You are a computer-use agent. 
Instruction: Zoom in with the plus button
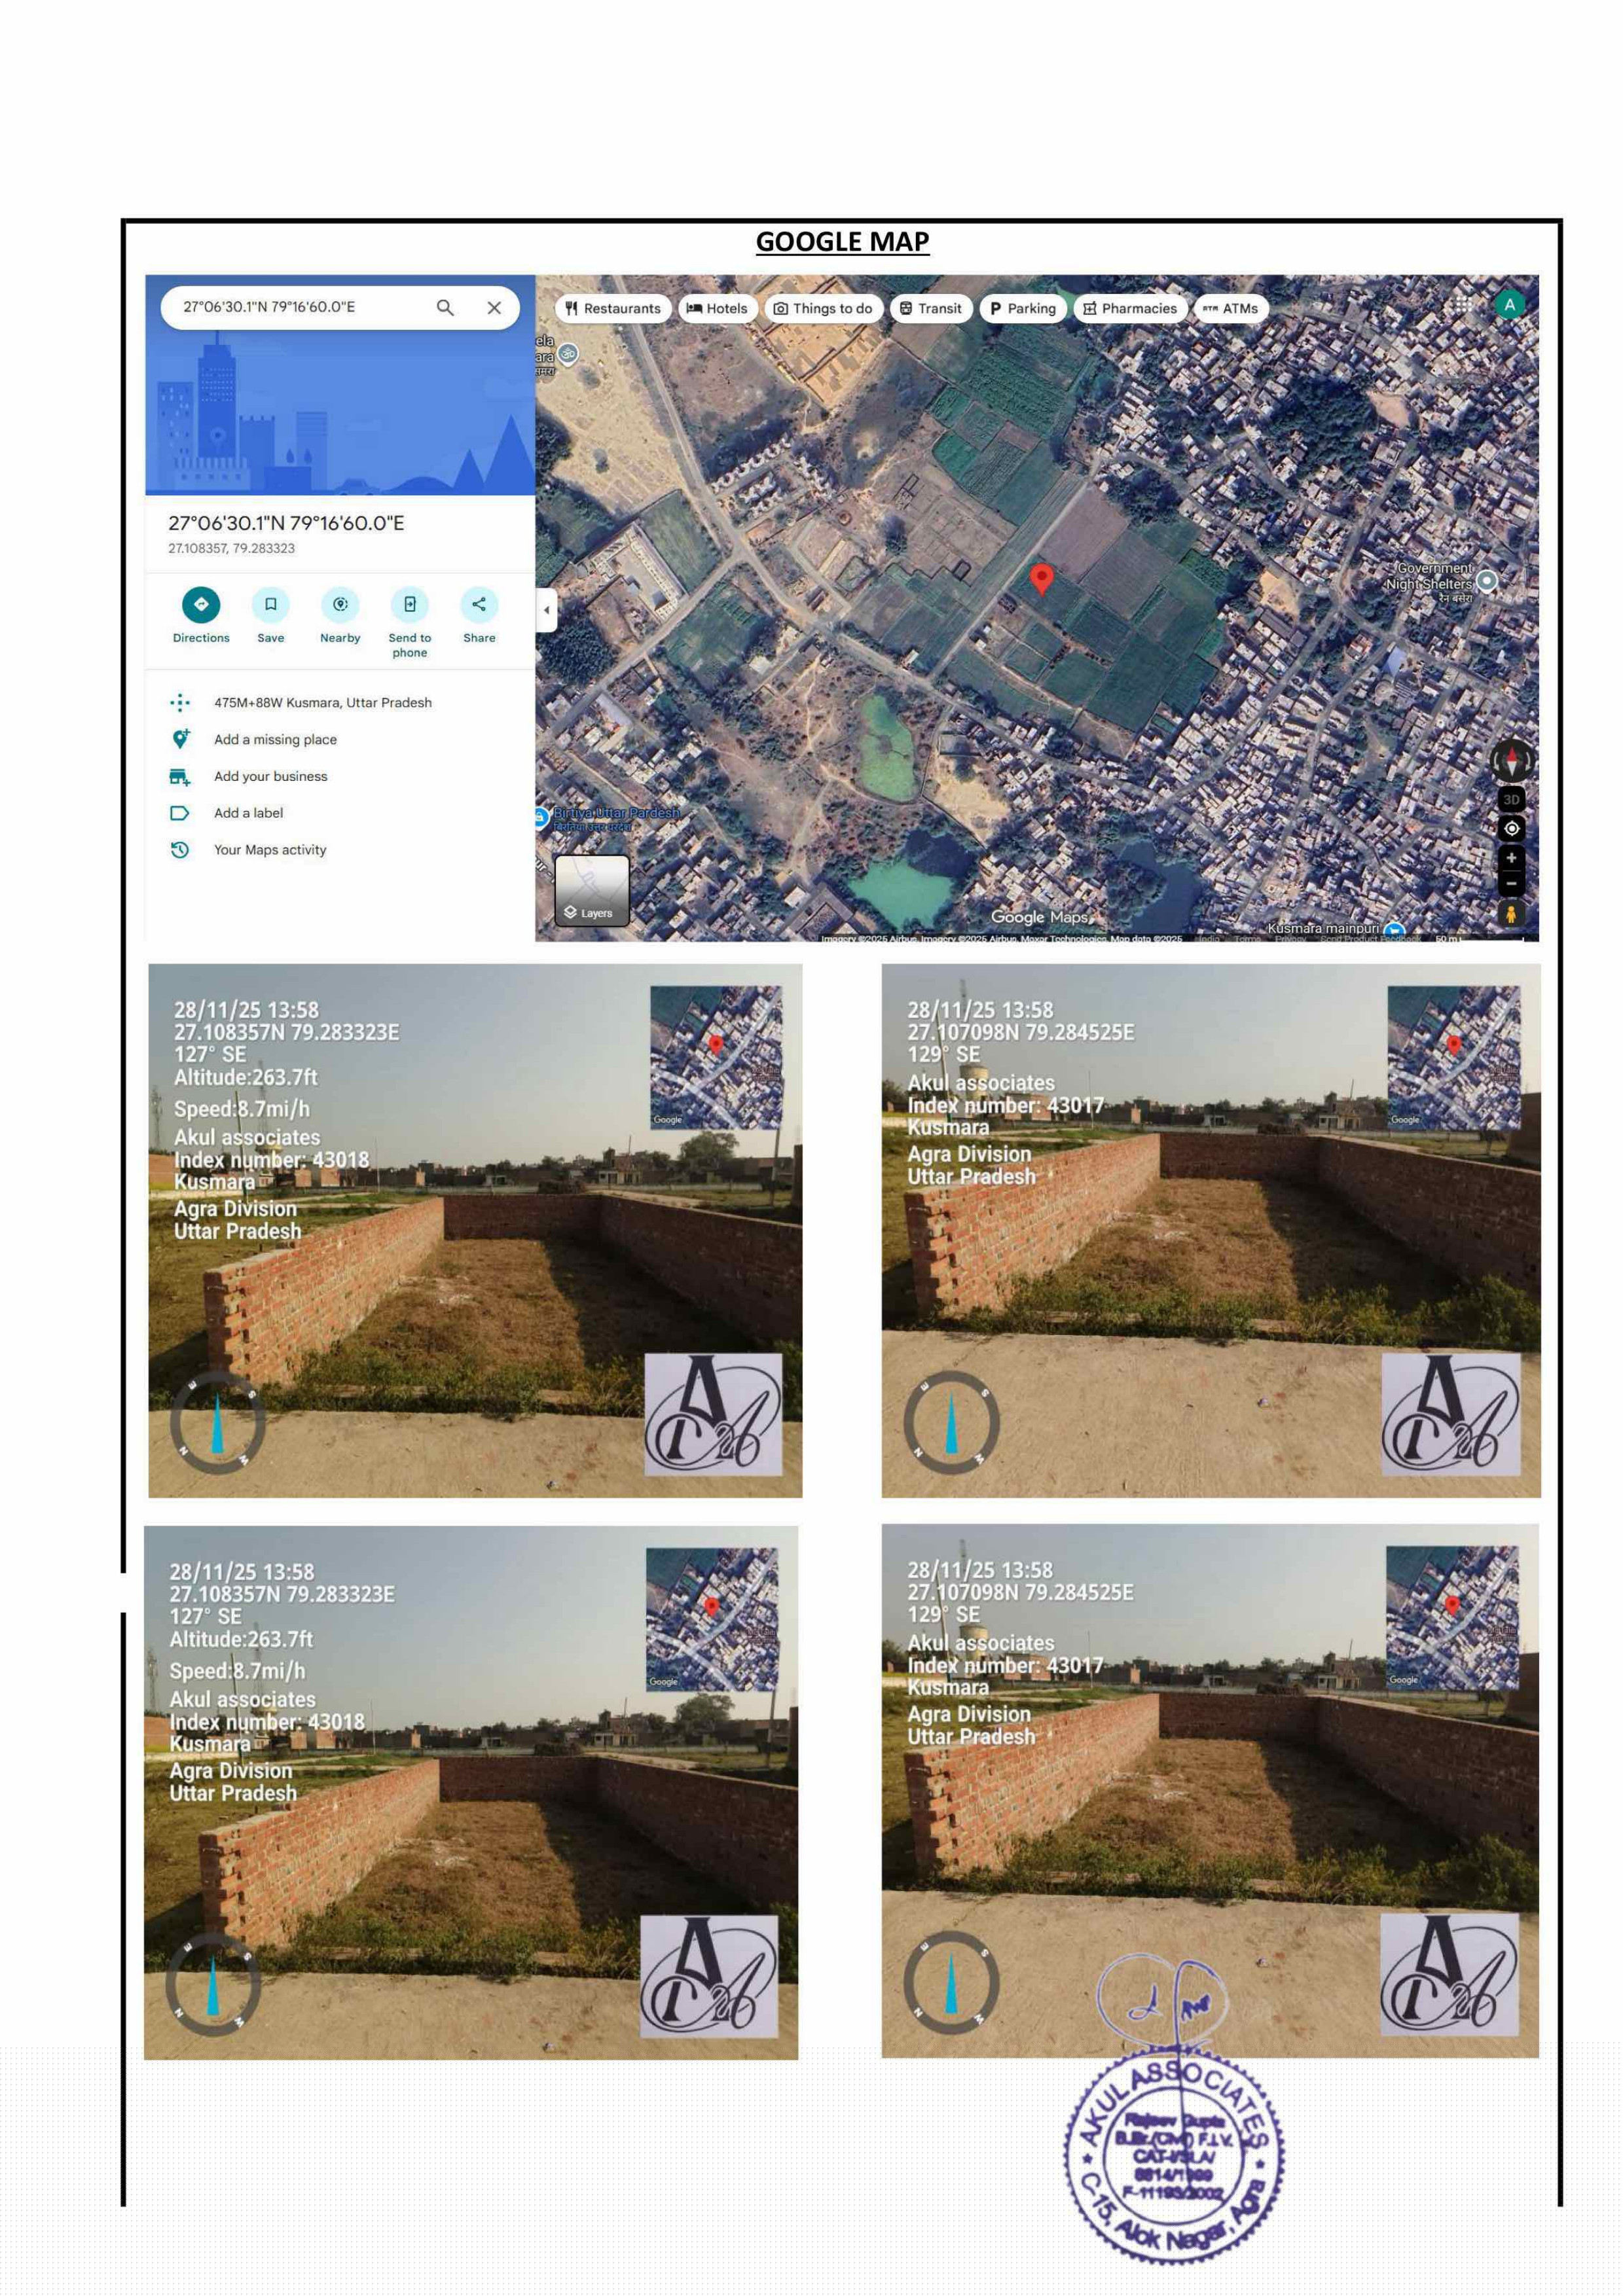[1511, 858]
